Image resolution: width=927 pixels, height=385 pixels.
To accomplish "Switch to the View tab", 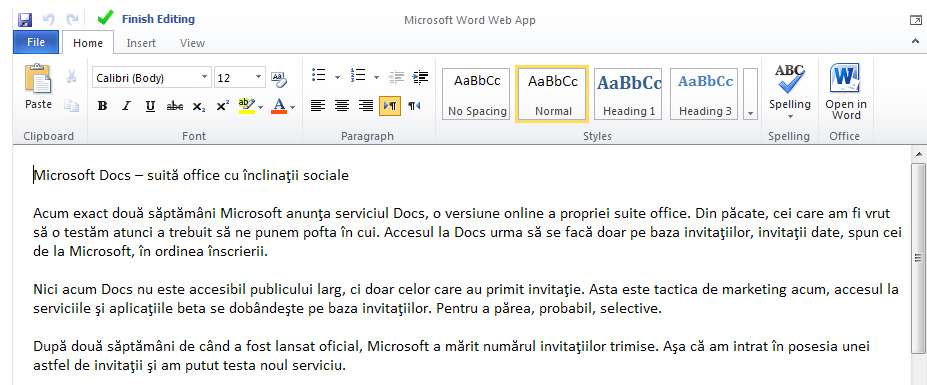I will (x=192, y=43).
